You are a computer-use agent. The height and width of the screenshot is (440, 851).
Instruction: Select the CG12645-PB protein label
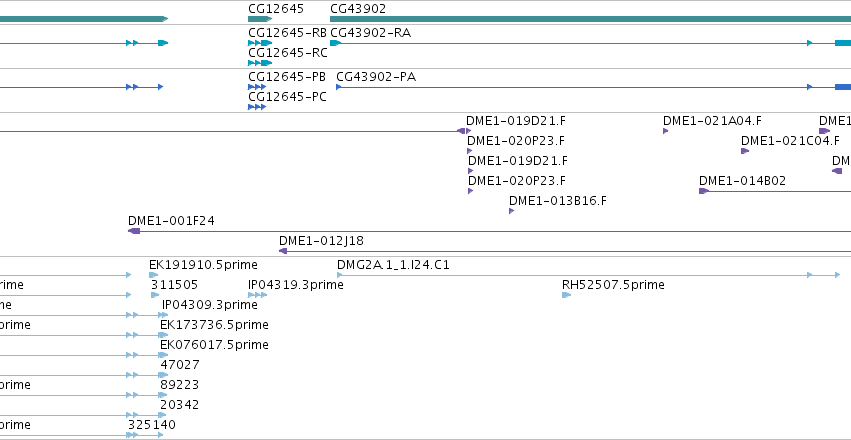click(x=287, y=76)
